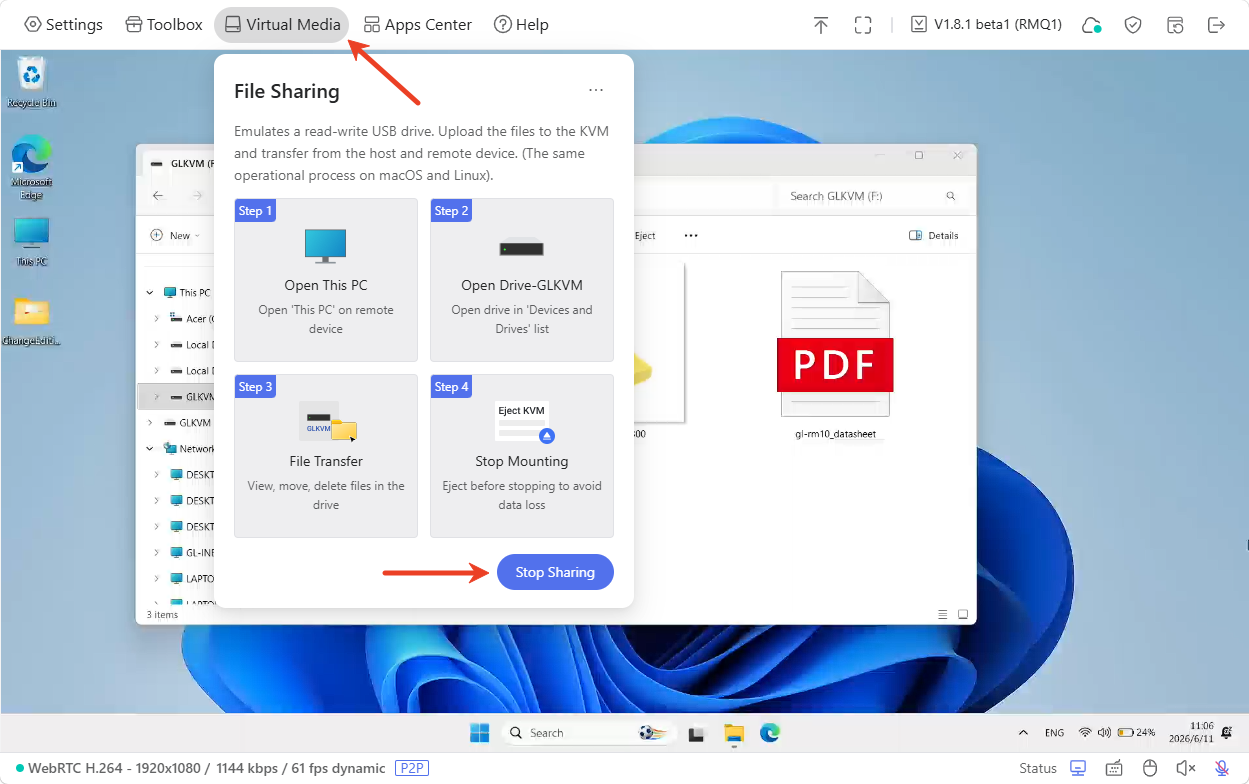Click the Stop Sharing button
This screenshot has height=784, width=1249.
pyautogui.click(x=555, y=572)
